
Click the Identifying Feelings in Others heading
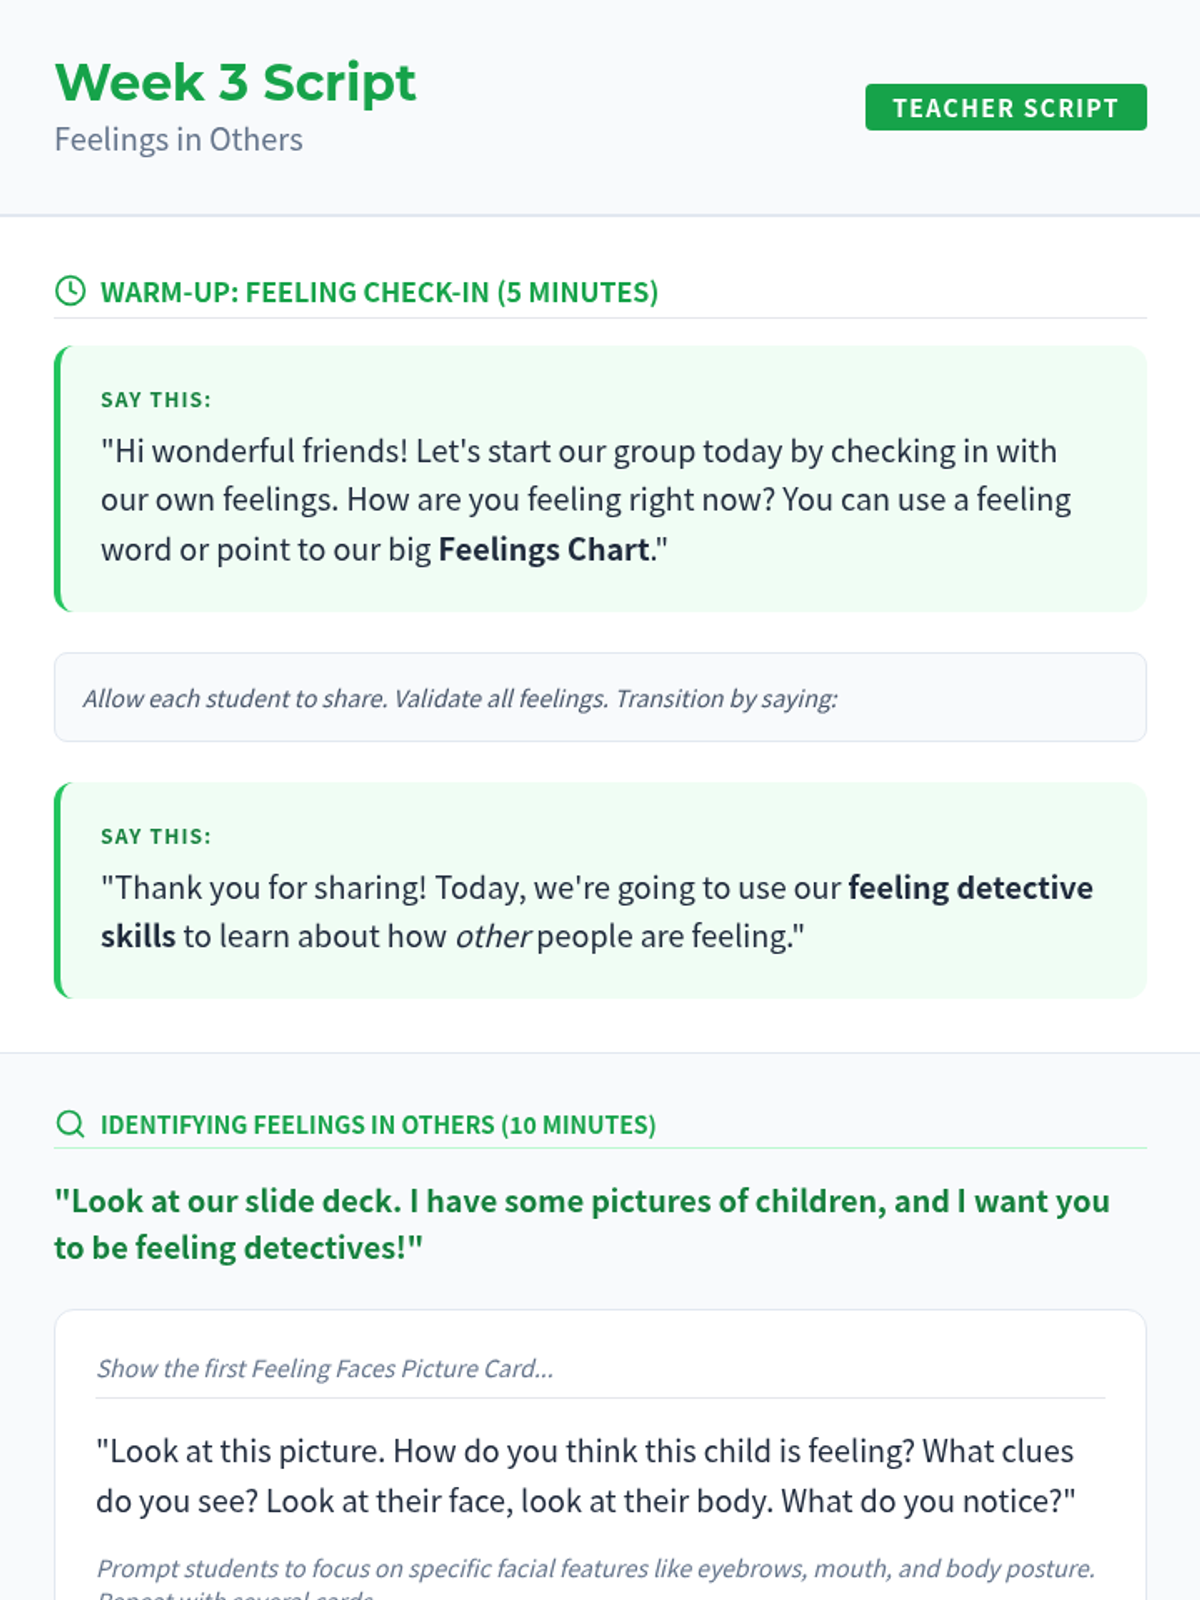coord(378,1125)
